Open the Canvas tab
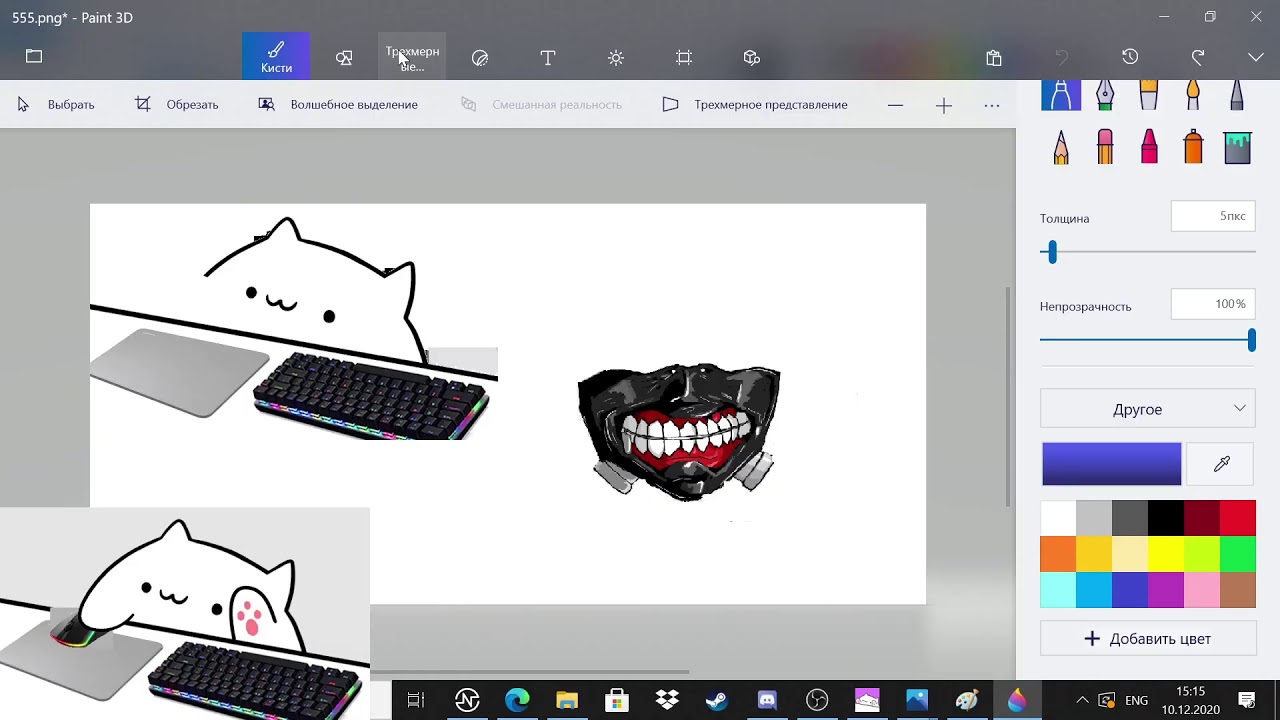The height and width of the screenshot is (720, 1280). (x=684, y=58)
